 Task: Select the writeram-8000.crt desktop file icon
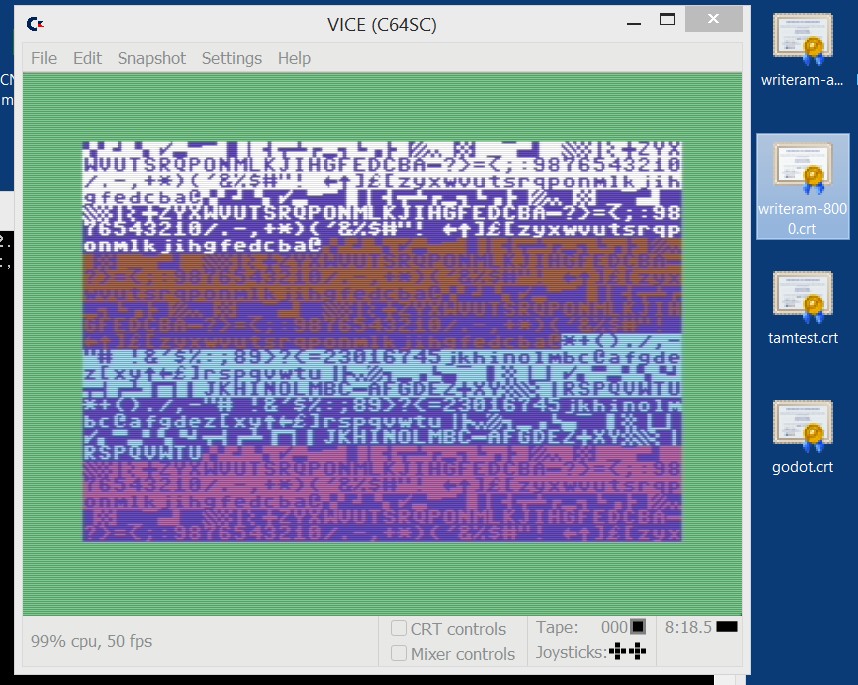[x=802, y=187]
